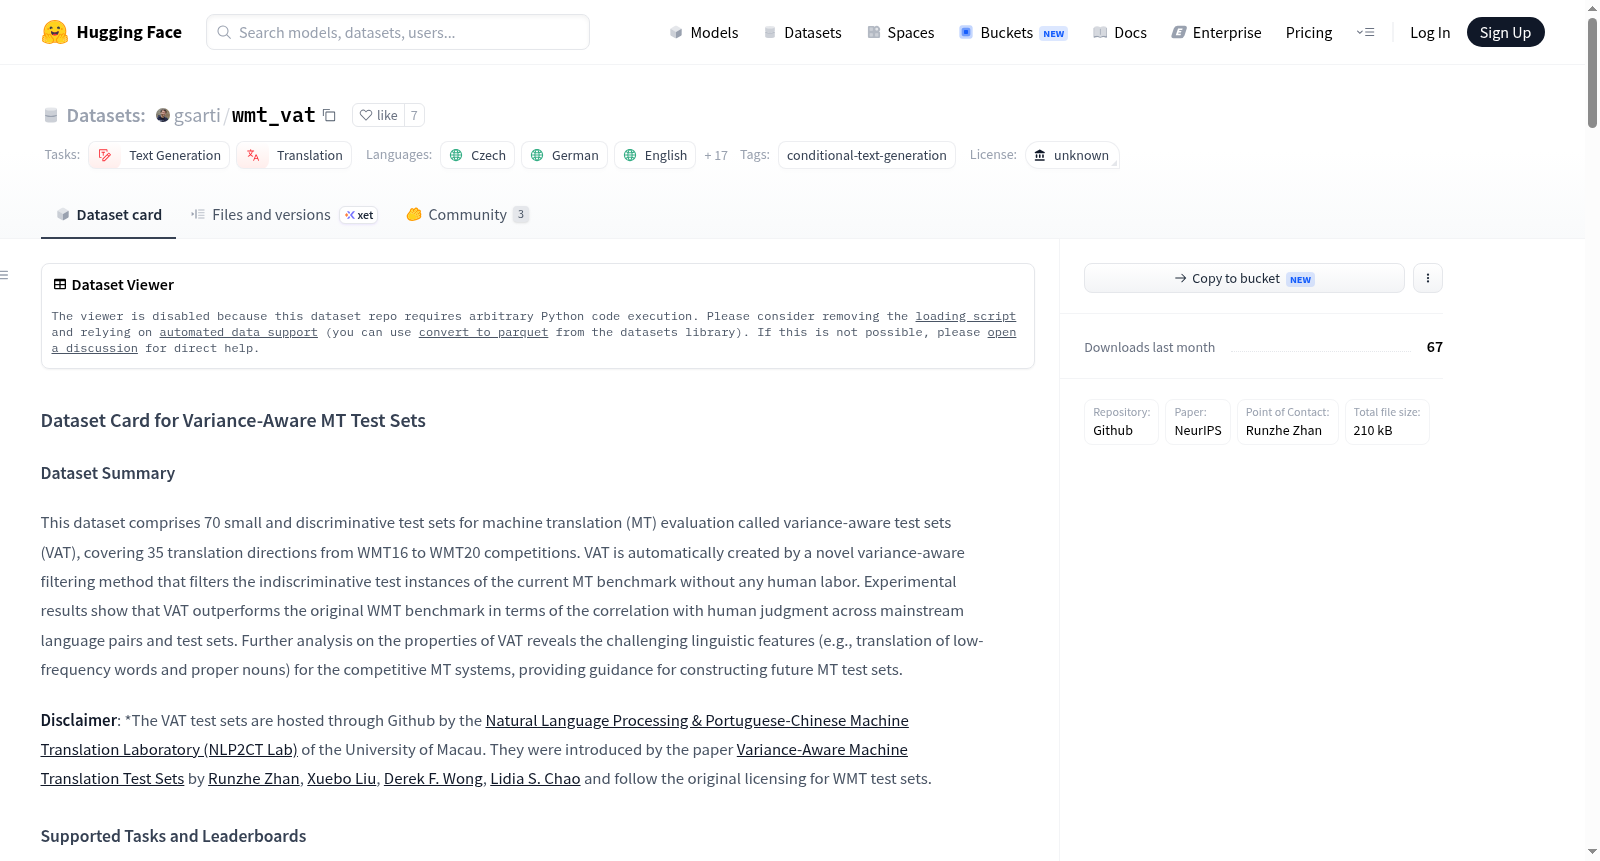
Task: Click the Sign Up button
Action: (x=1505, y=32)
